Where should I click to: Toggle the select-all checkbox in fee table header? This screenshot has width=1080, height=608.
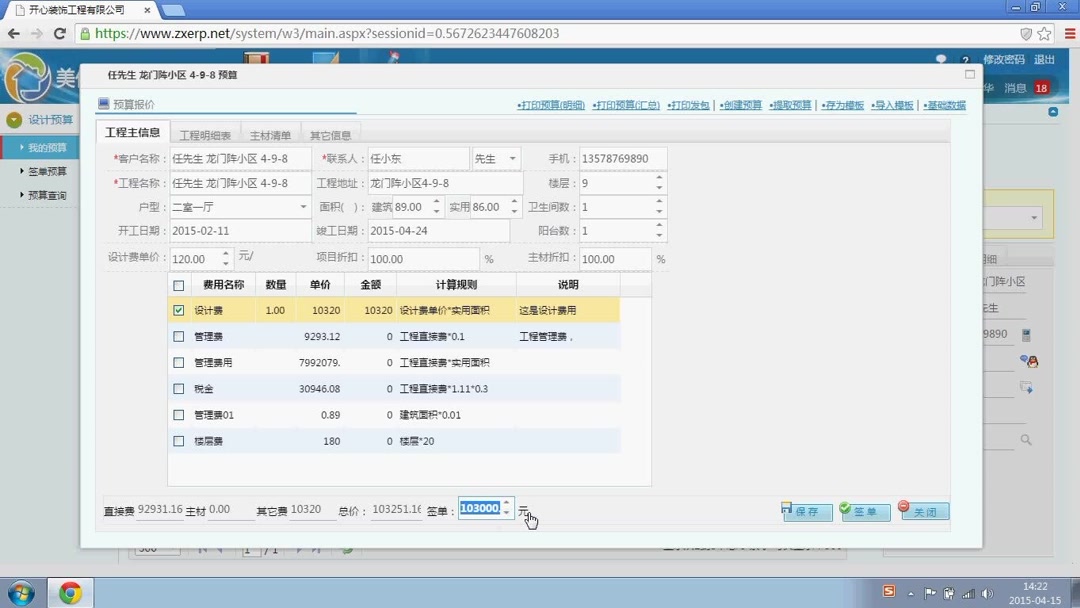pos(178,285)
